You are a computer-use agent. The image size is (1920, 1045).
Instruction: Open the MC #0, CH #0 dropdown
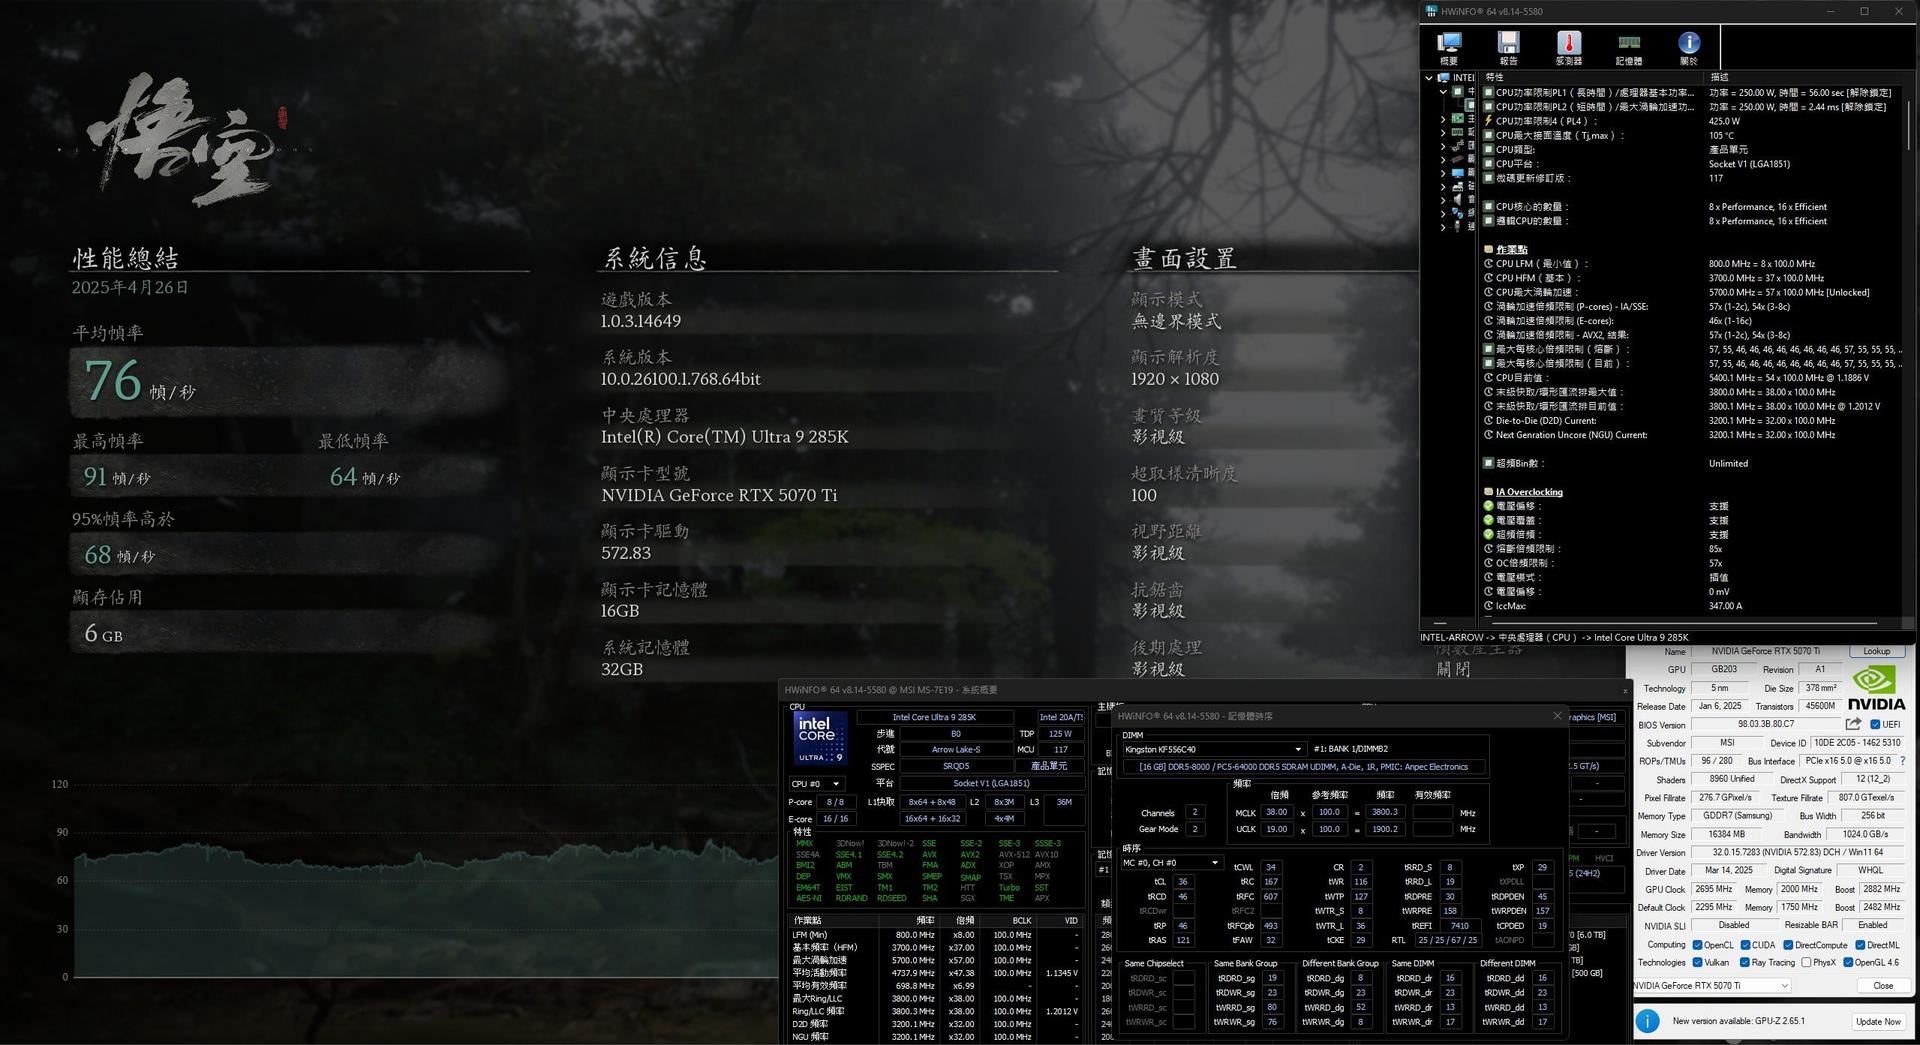click(1171, 863)
